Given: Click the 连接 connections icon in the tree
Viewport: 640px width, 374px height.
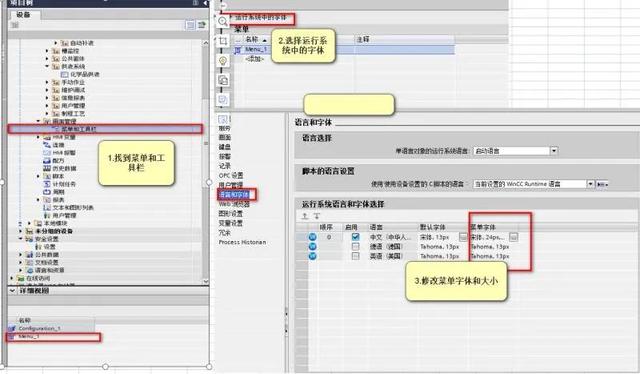Looking at the screenshot, I should (x=47, y=145).
